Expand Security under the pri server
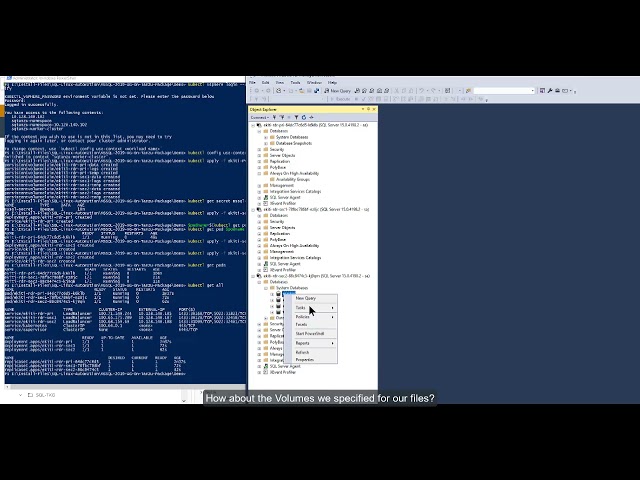640x480 pixels. point(259,150)
